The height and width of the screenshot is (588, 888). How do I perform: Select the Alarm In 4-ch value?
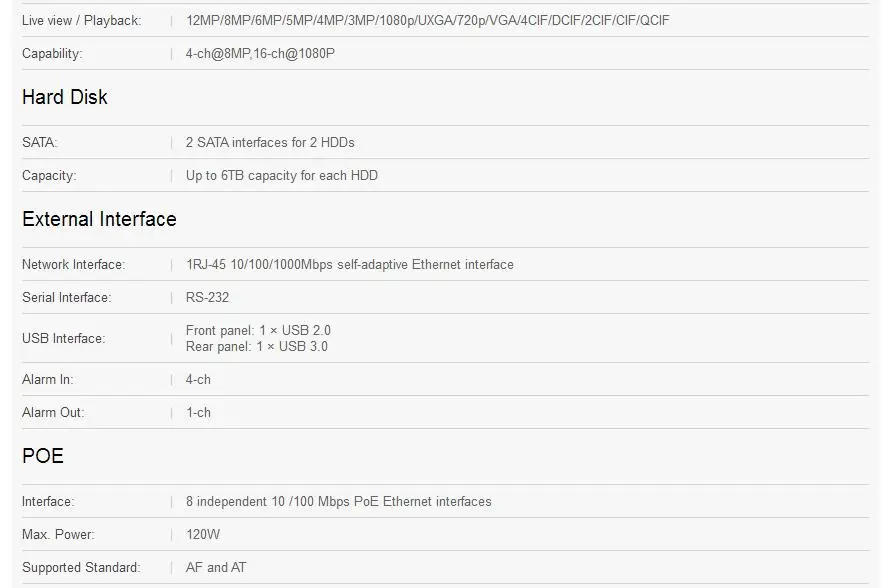point(198,380)
